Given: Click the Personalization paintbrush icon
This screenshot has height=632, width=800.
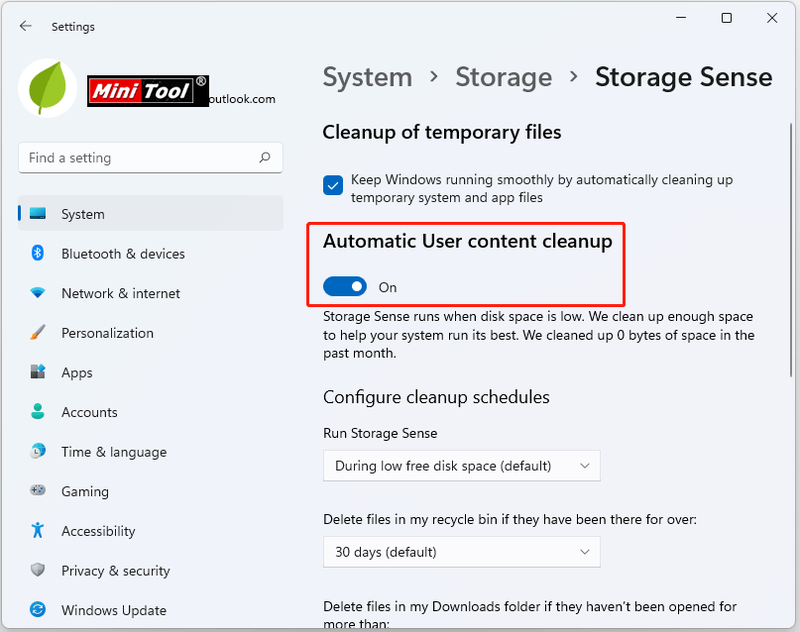Looking at the screenshot, I should pyautogui.click(x=38, y=333).
